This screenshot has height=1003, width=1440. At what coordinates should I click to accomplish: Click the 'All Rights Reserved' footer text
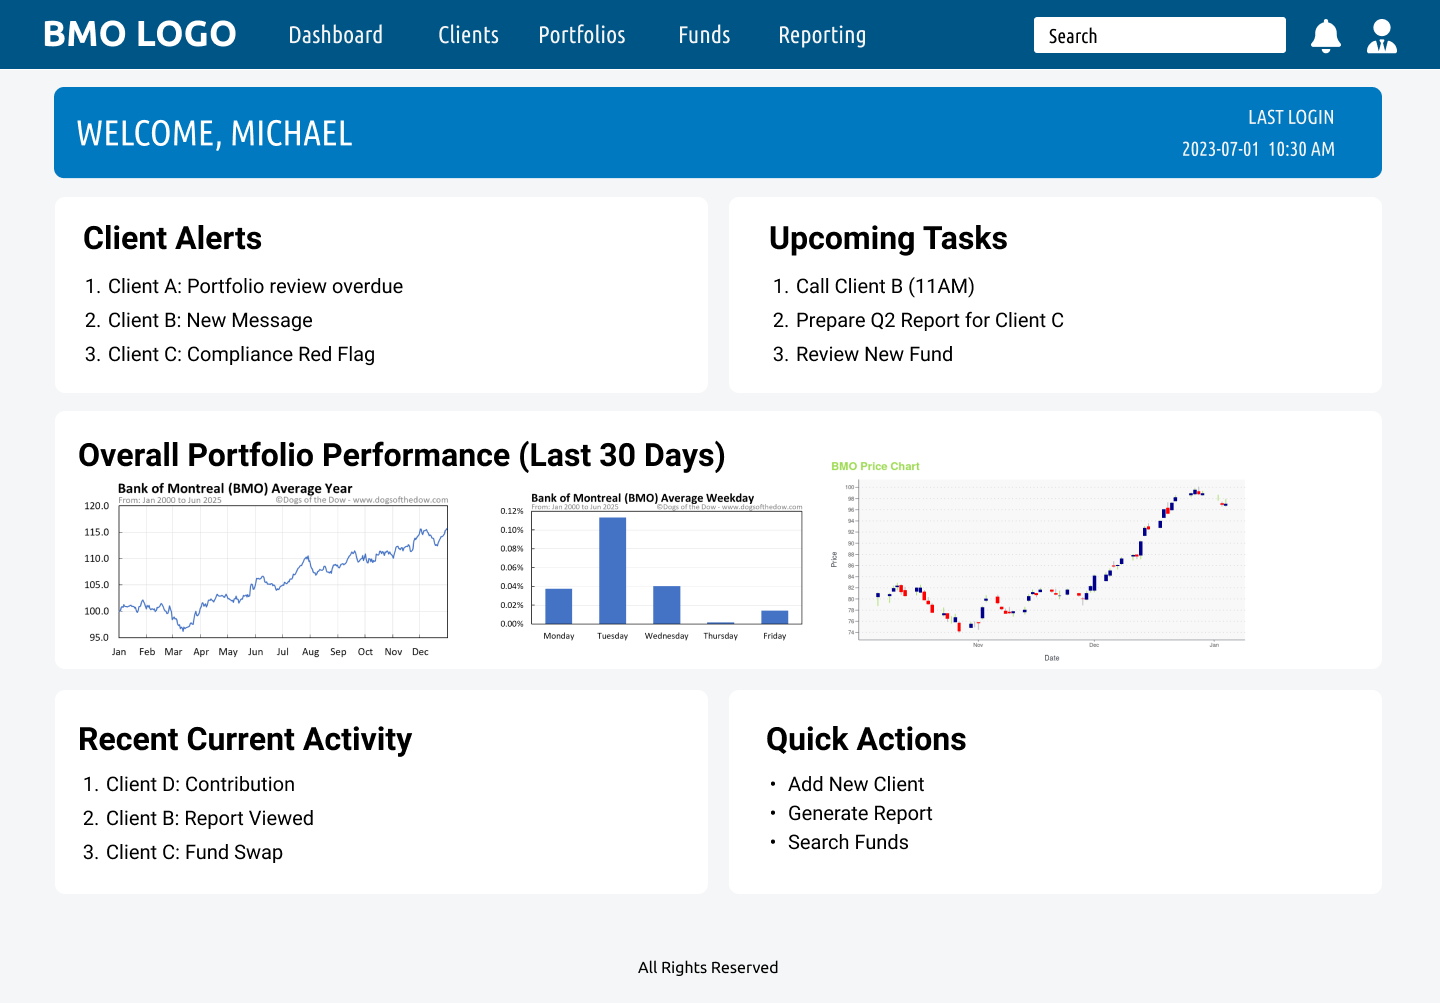pos(708,967)
